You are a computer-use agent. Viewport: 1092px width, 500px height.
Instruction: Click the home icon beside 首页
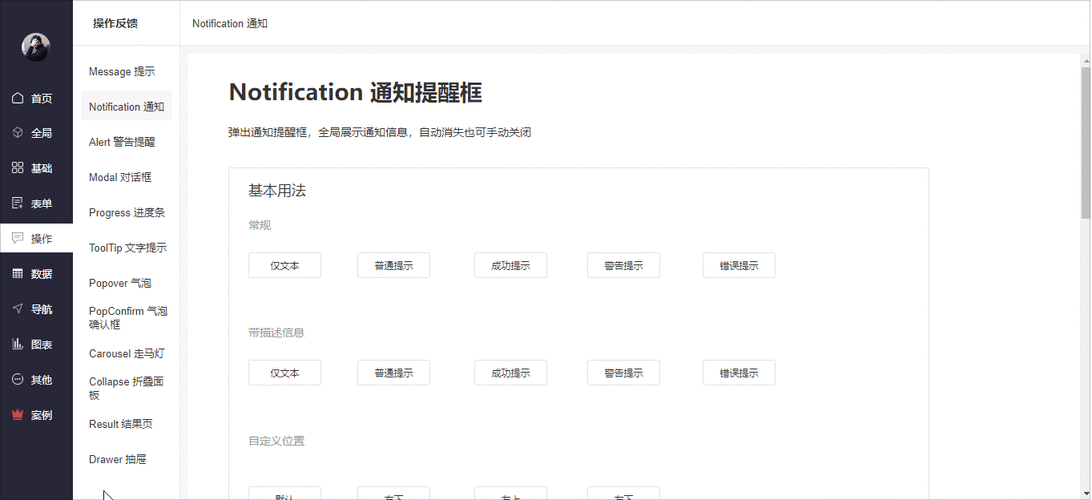(x=18, y=98)
